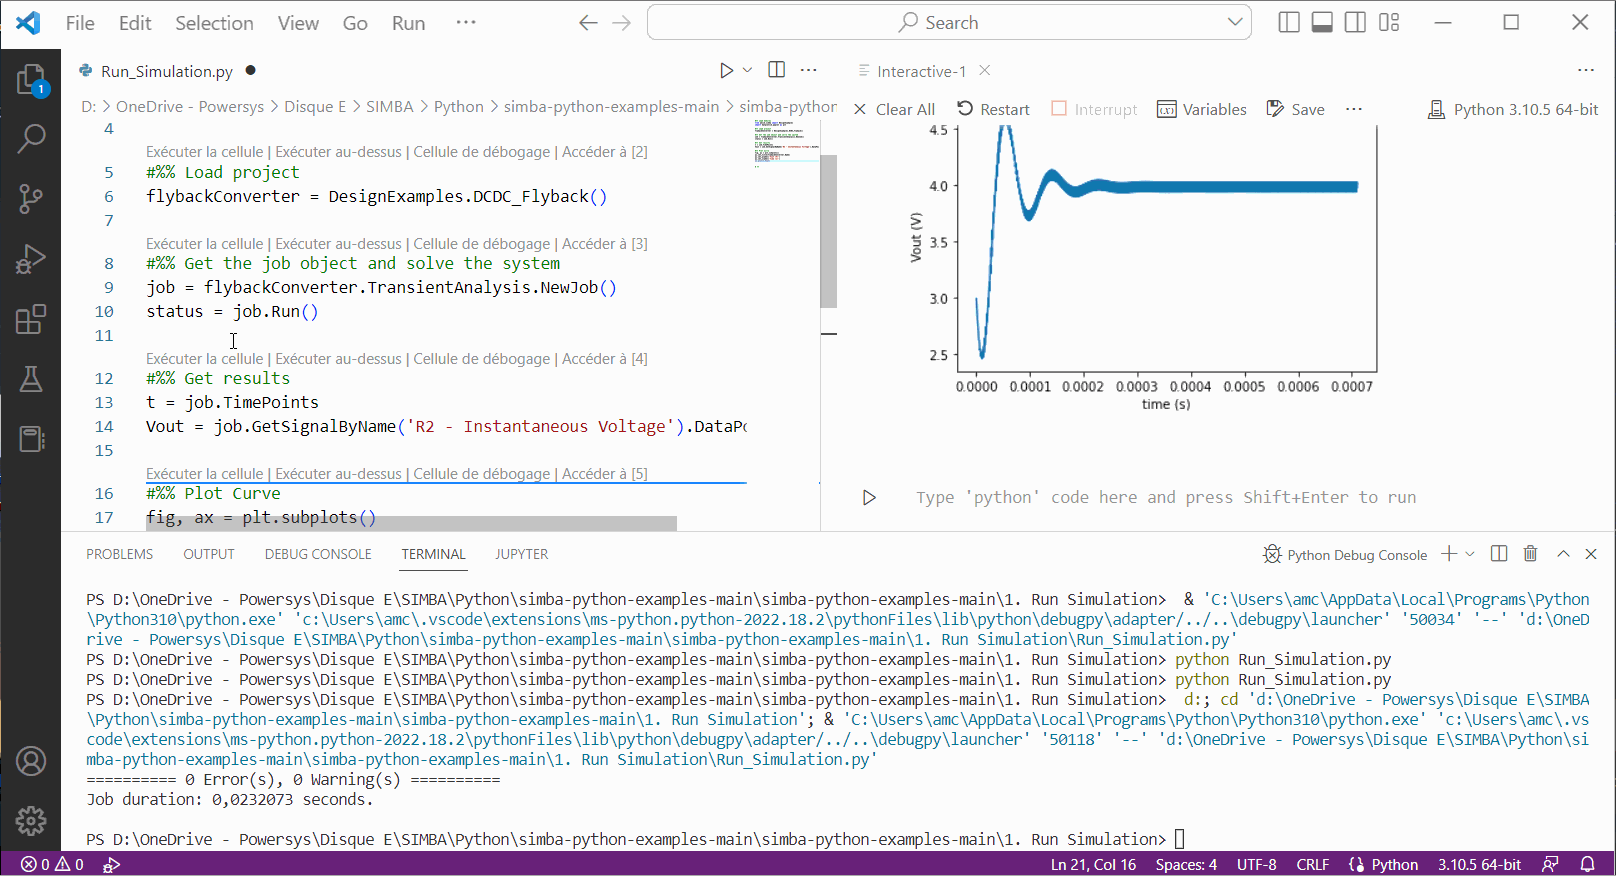
Task: Open the new terminal launch profile dropdown
Action: pyautogui.click(x=1470, y=554)
